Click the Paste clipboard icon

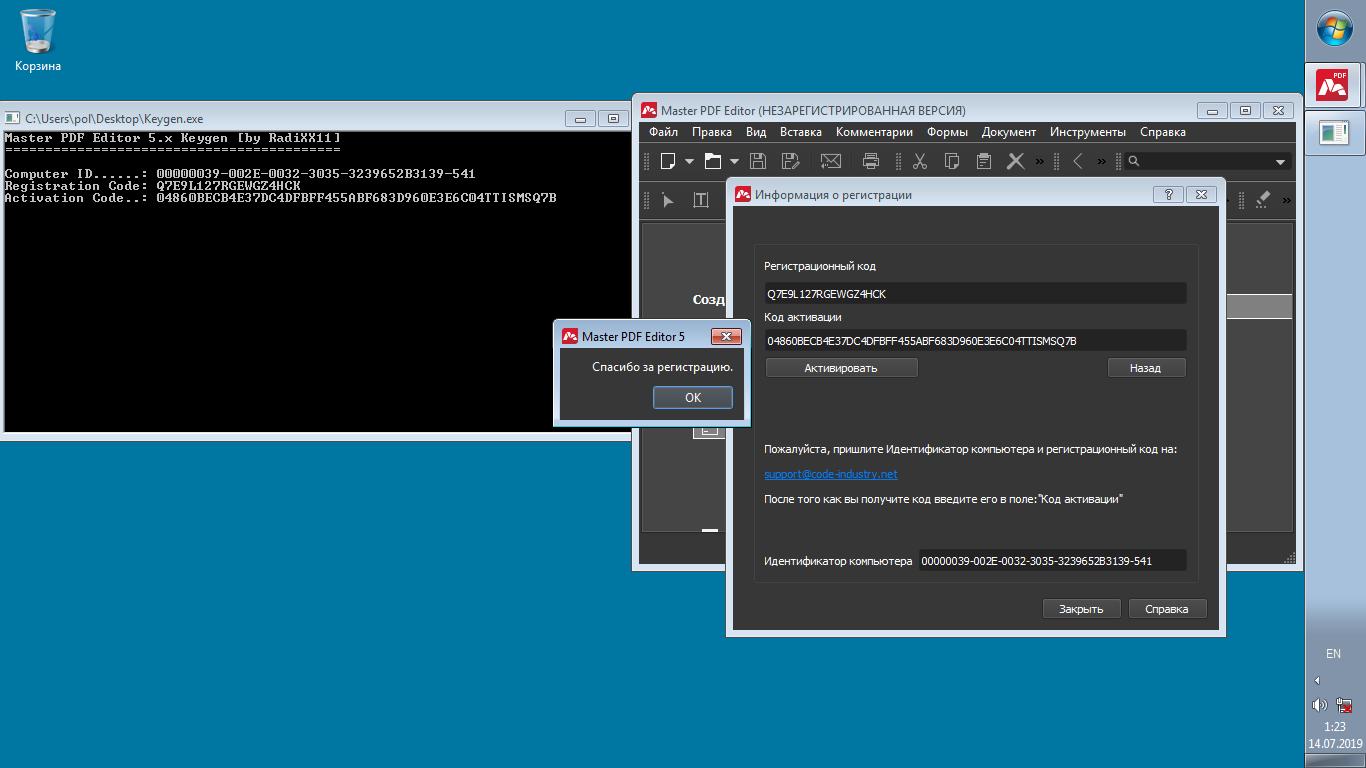click(984, 161)
